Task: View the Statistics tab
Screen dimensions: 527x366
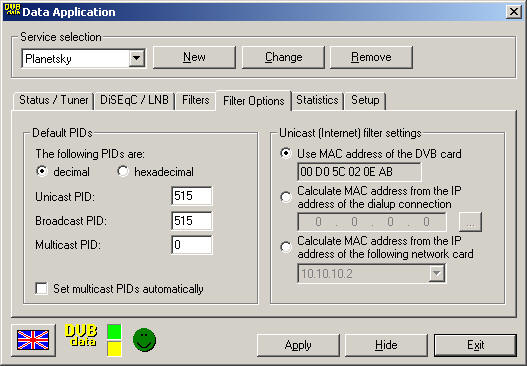Action: [x=317, y=100]
